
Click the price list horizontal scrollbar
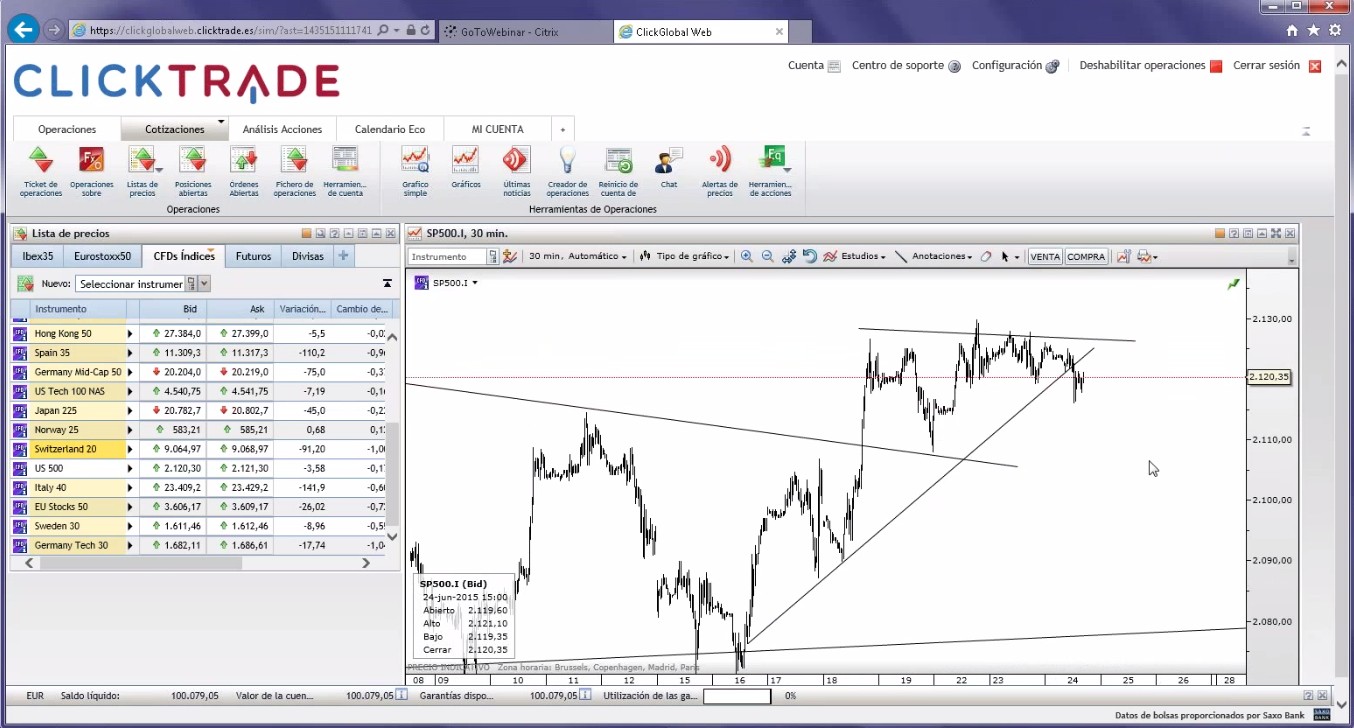[x=141, y=563]
